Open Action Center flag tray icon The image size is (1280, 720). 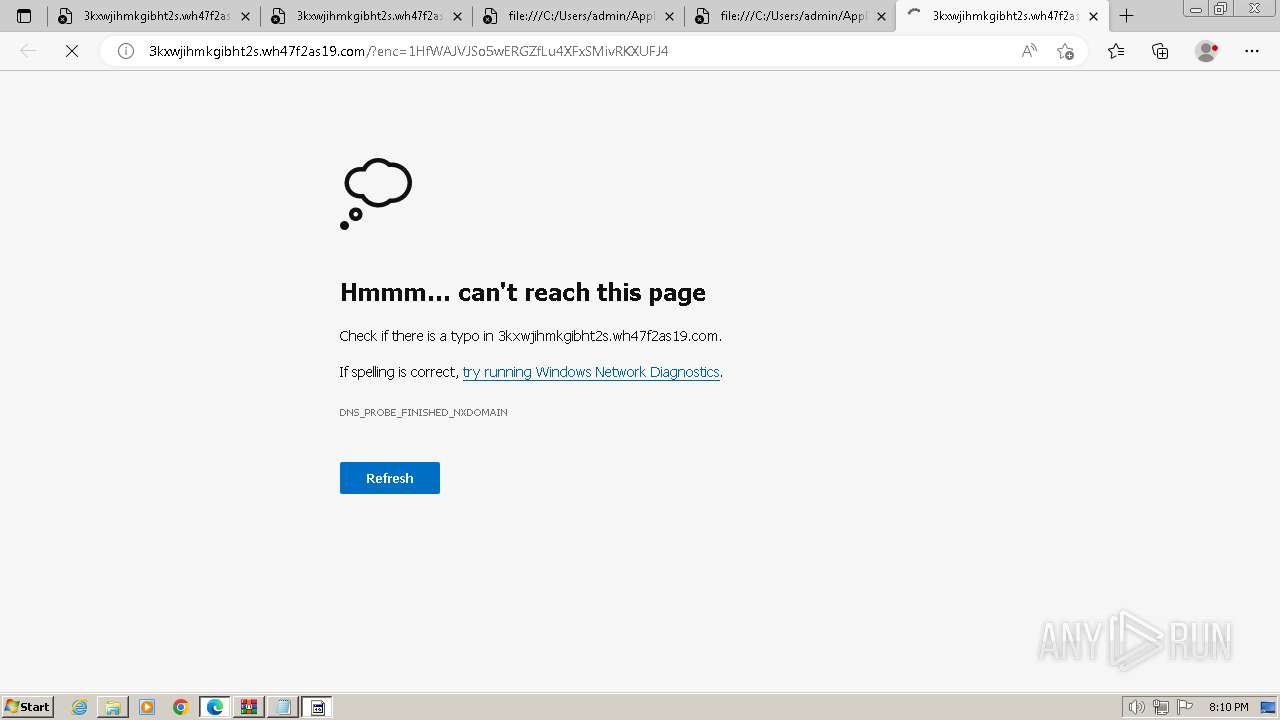1185,707
